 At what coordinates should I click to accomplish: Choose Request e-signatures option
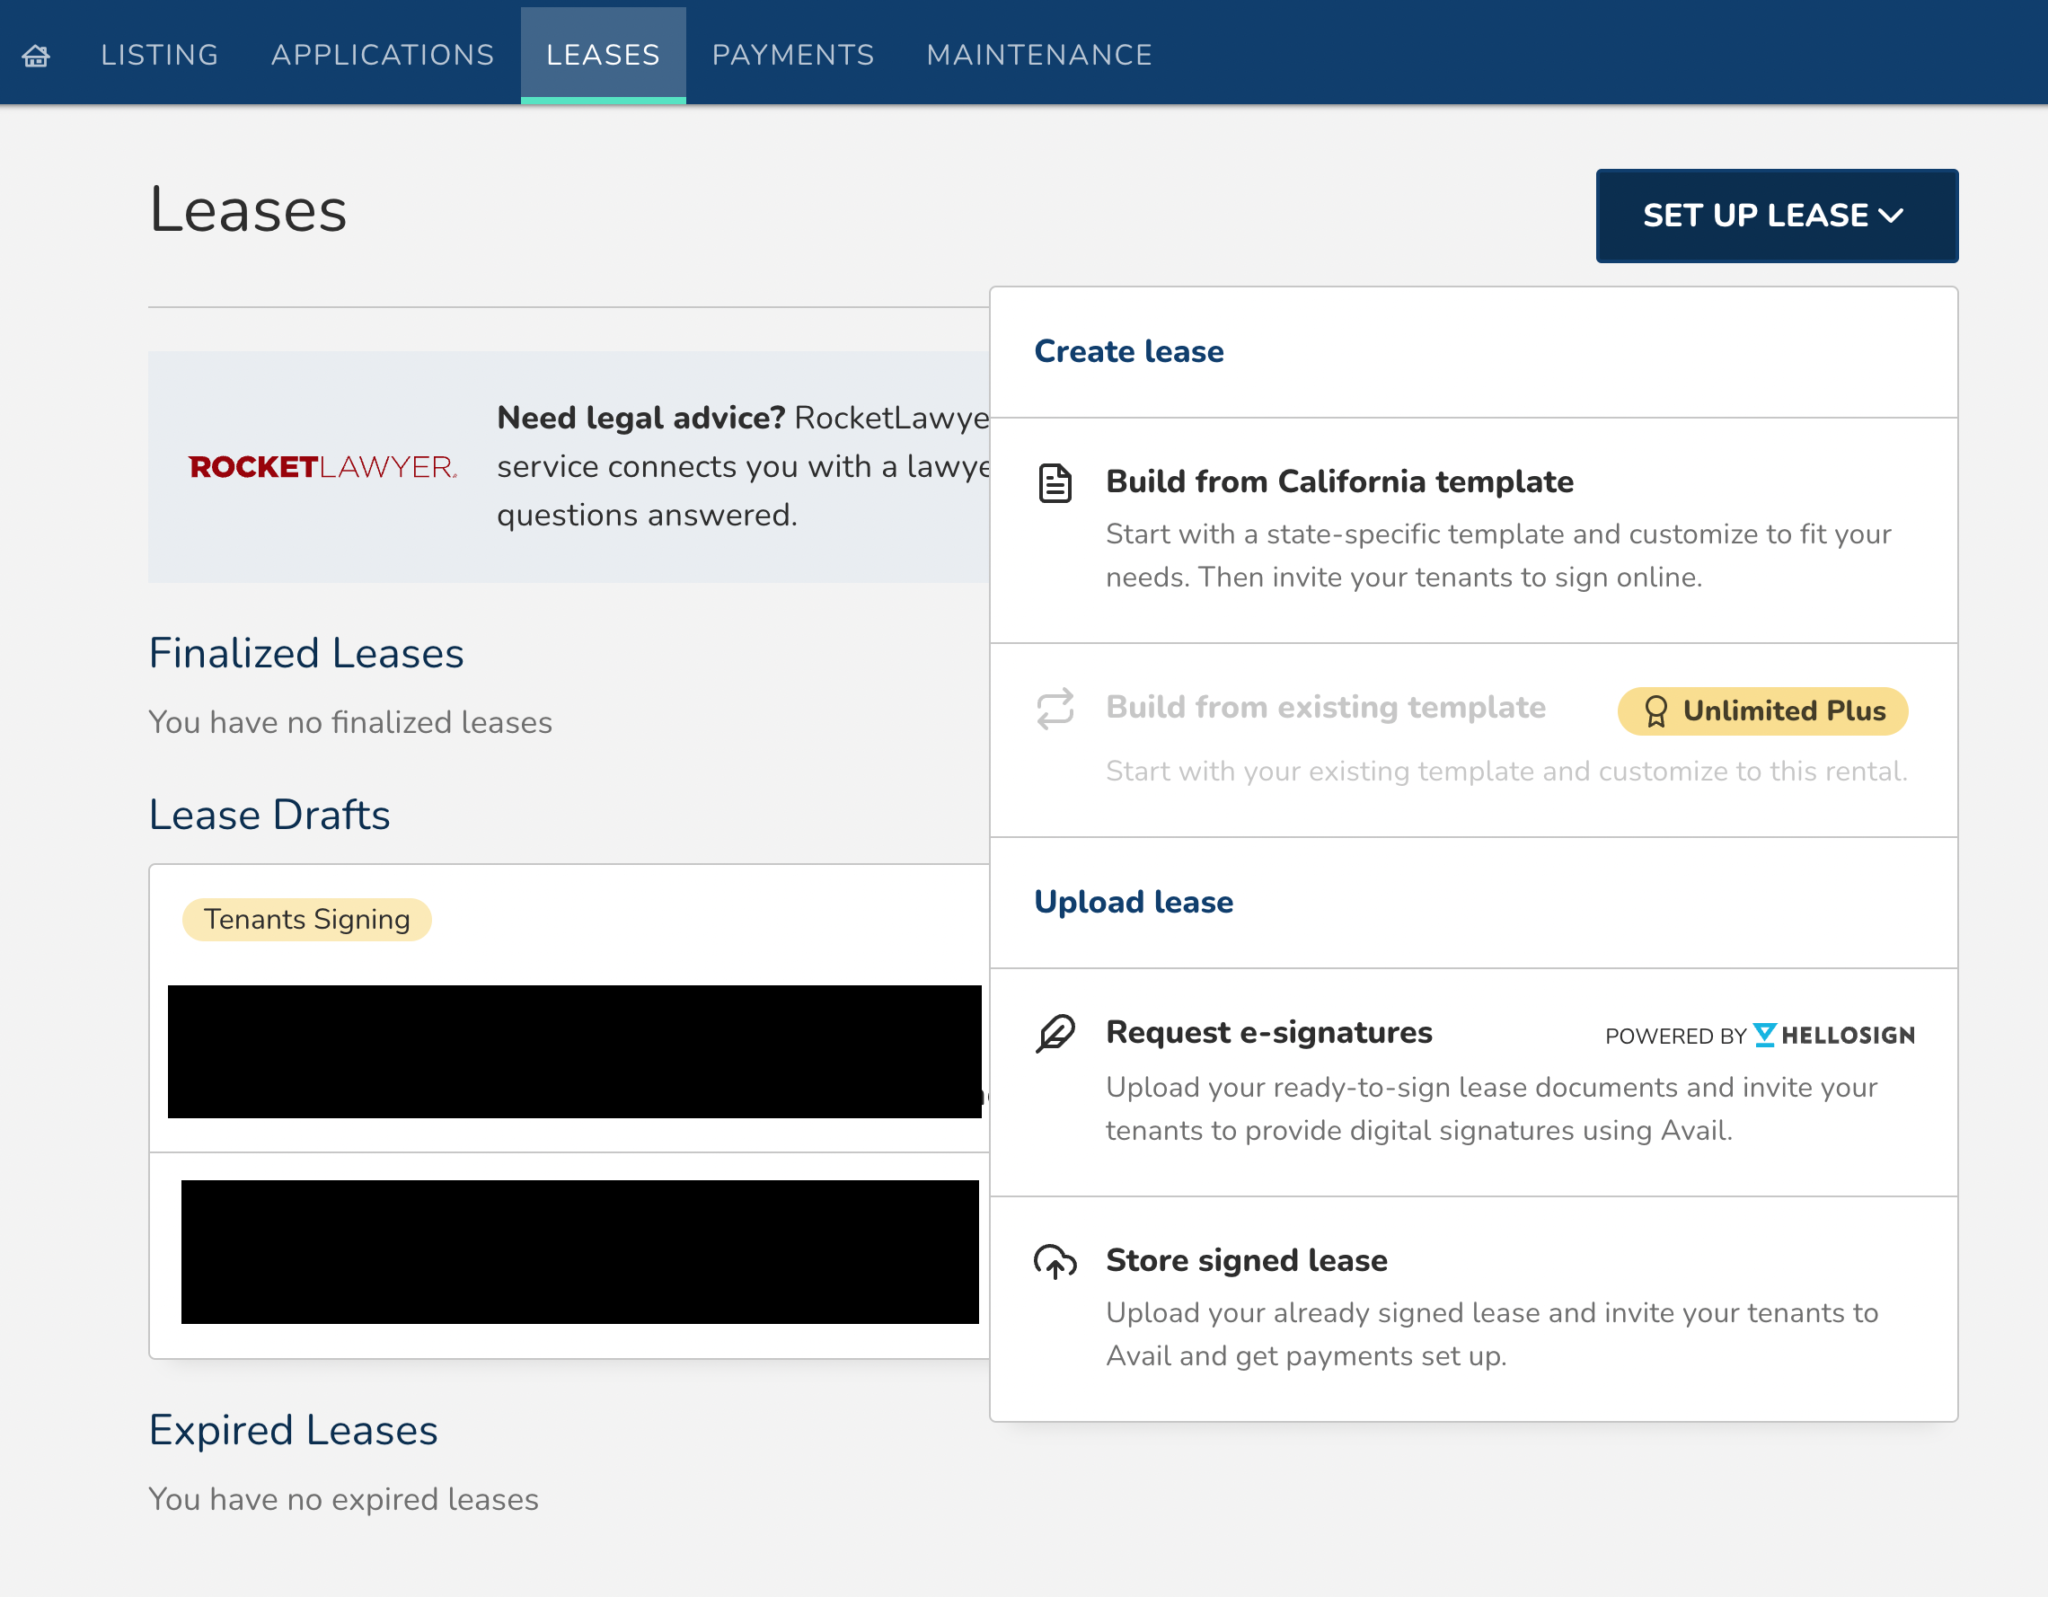tap(1269, 1032)
